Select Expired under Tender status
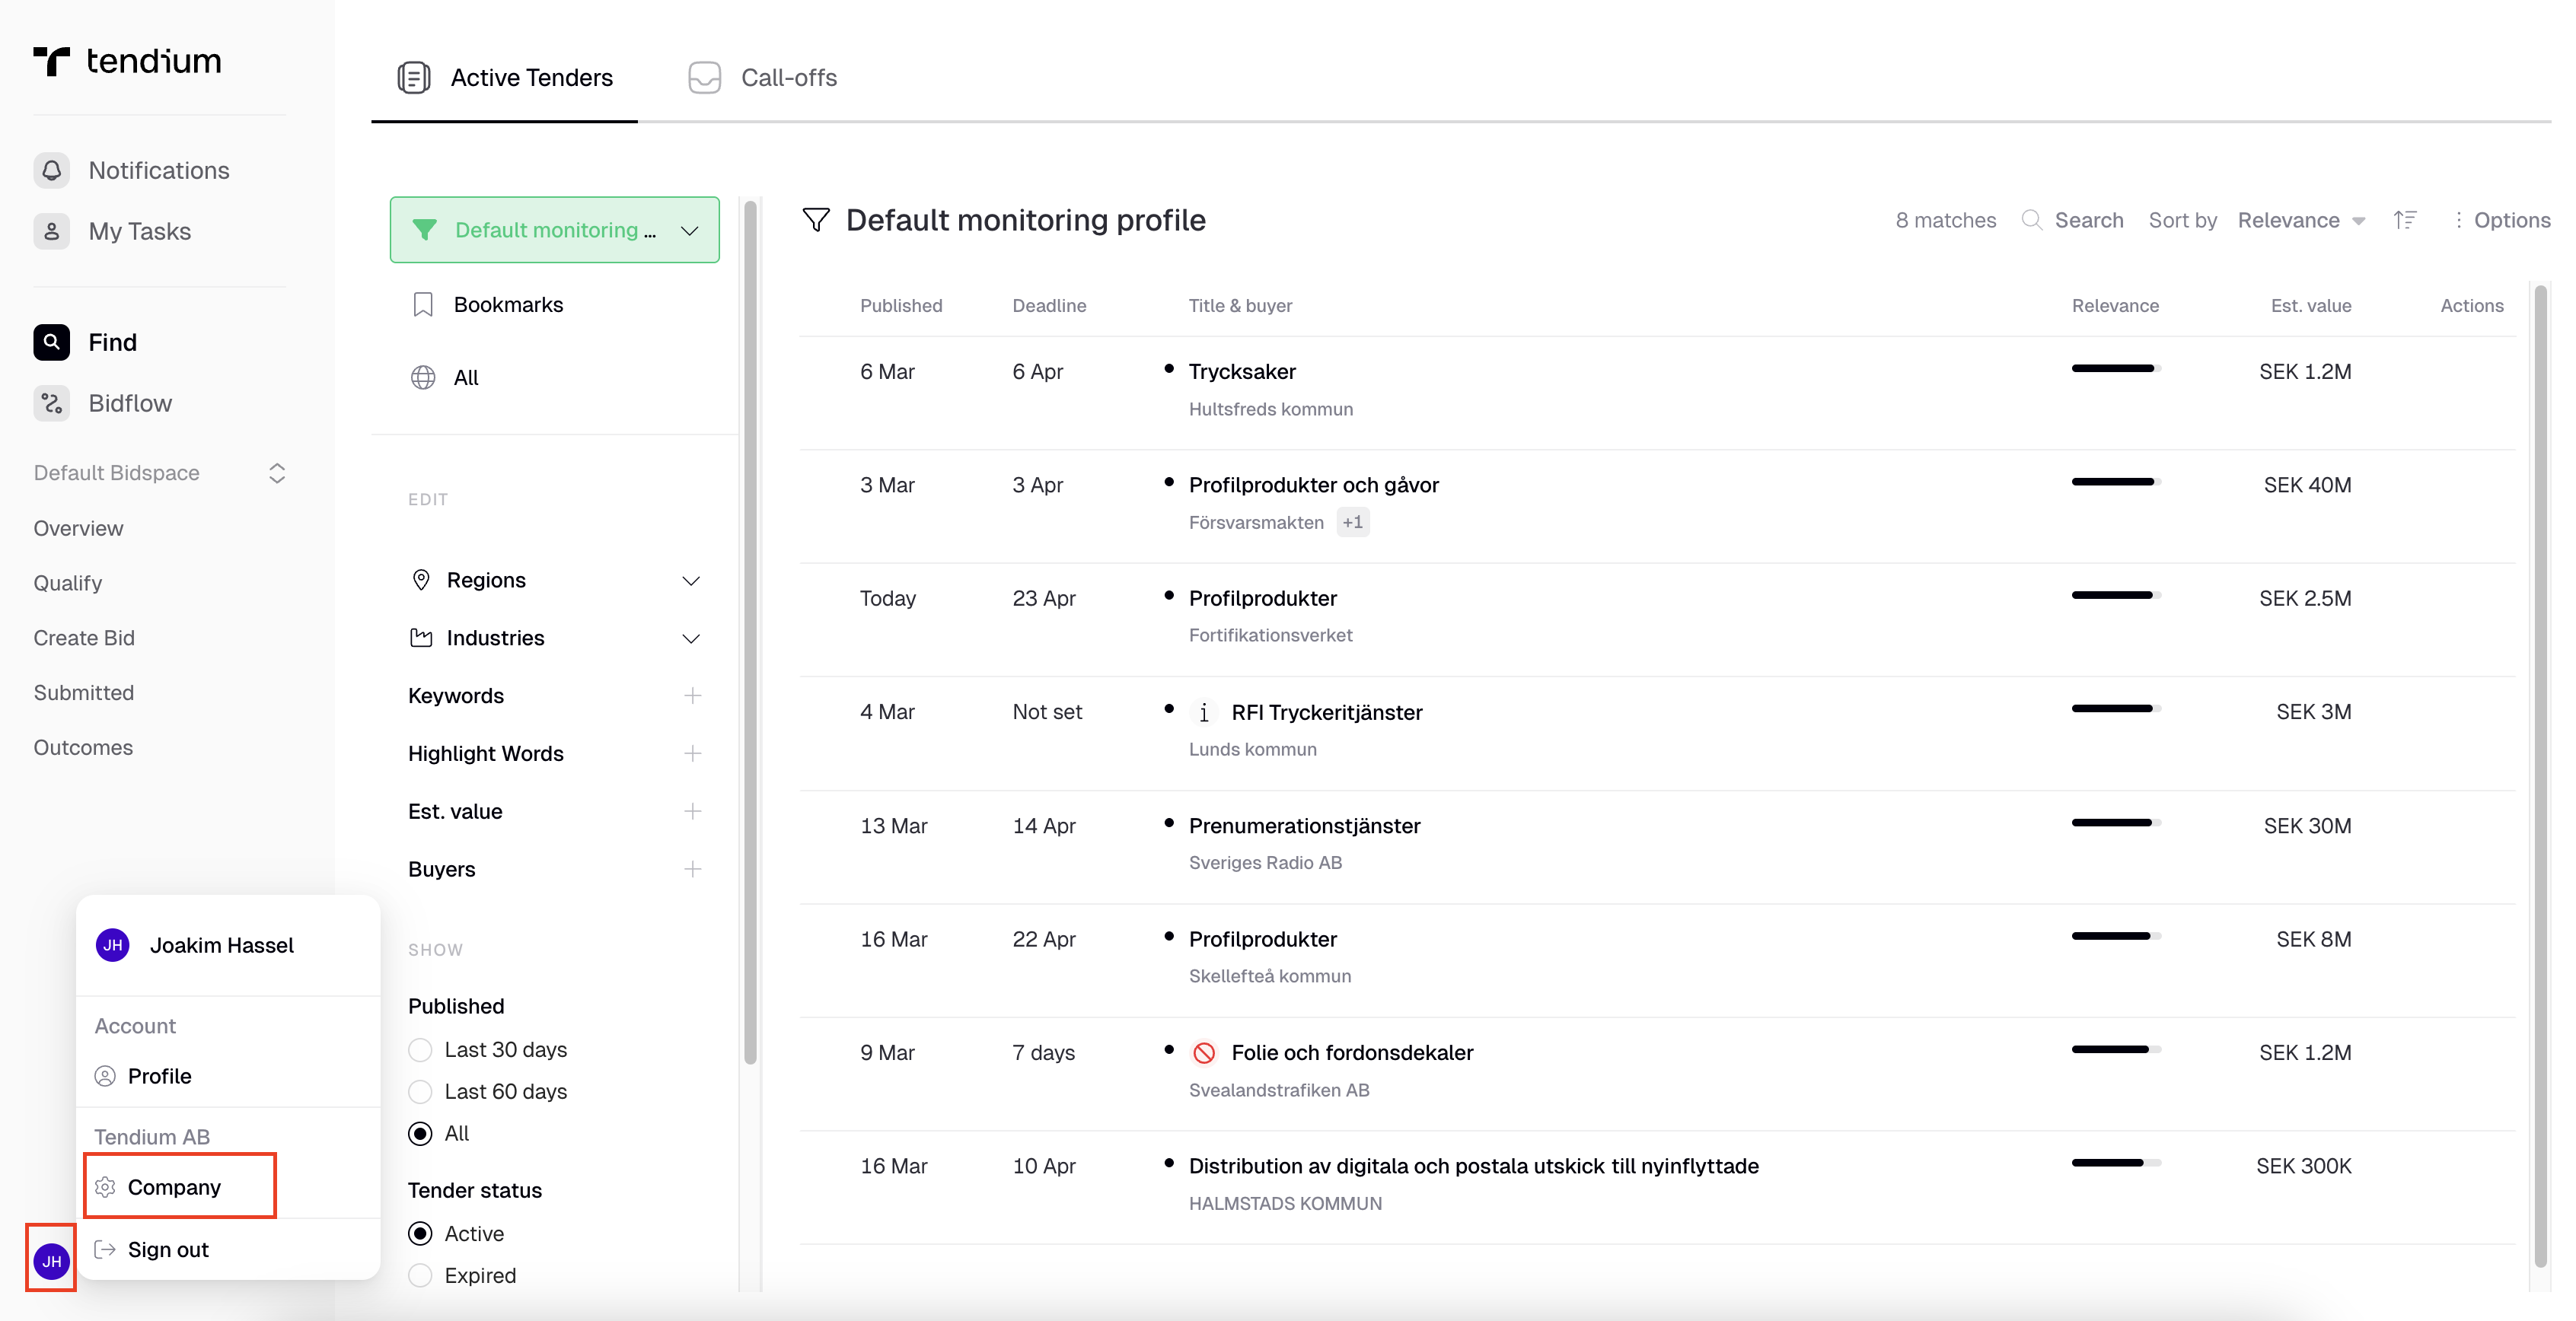Image resolution: width=2576 pixels, height=1321 pixels. [x=420, y=1275]
